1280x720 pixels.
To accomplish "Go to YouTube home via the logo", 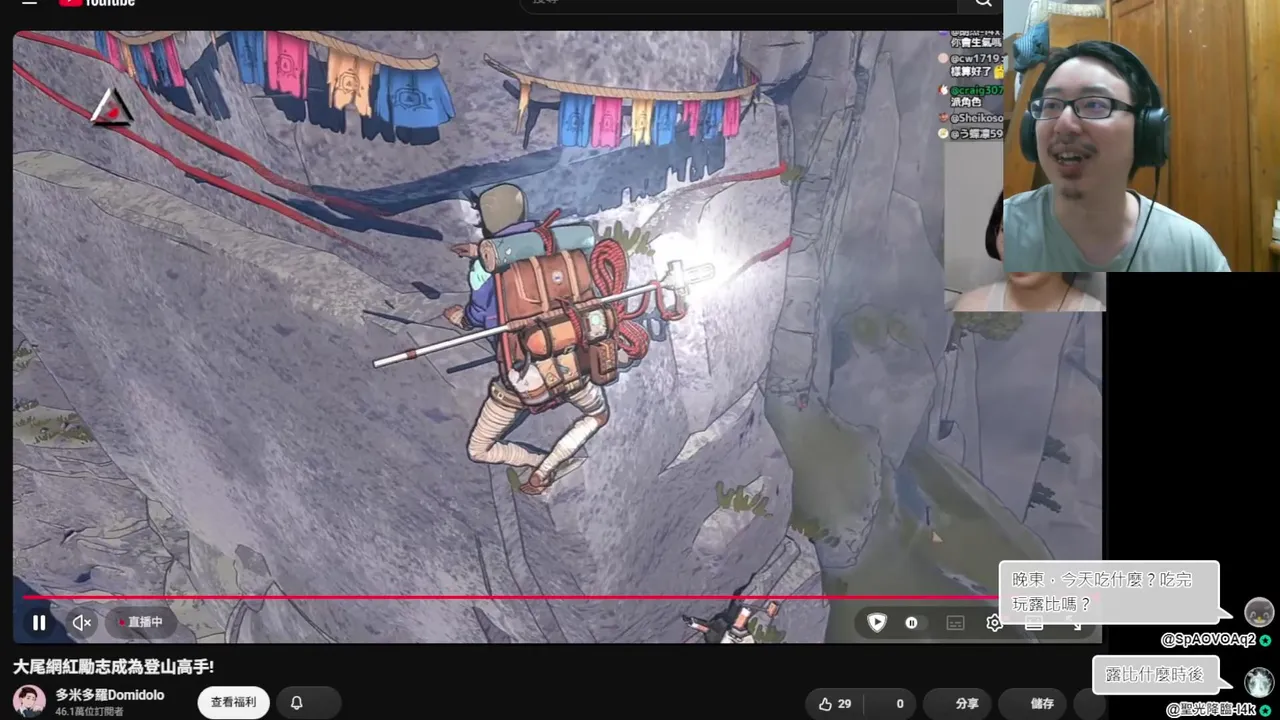I will click(x=97, y=3).
